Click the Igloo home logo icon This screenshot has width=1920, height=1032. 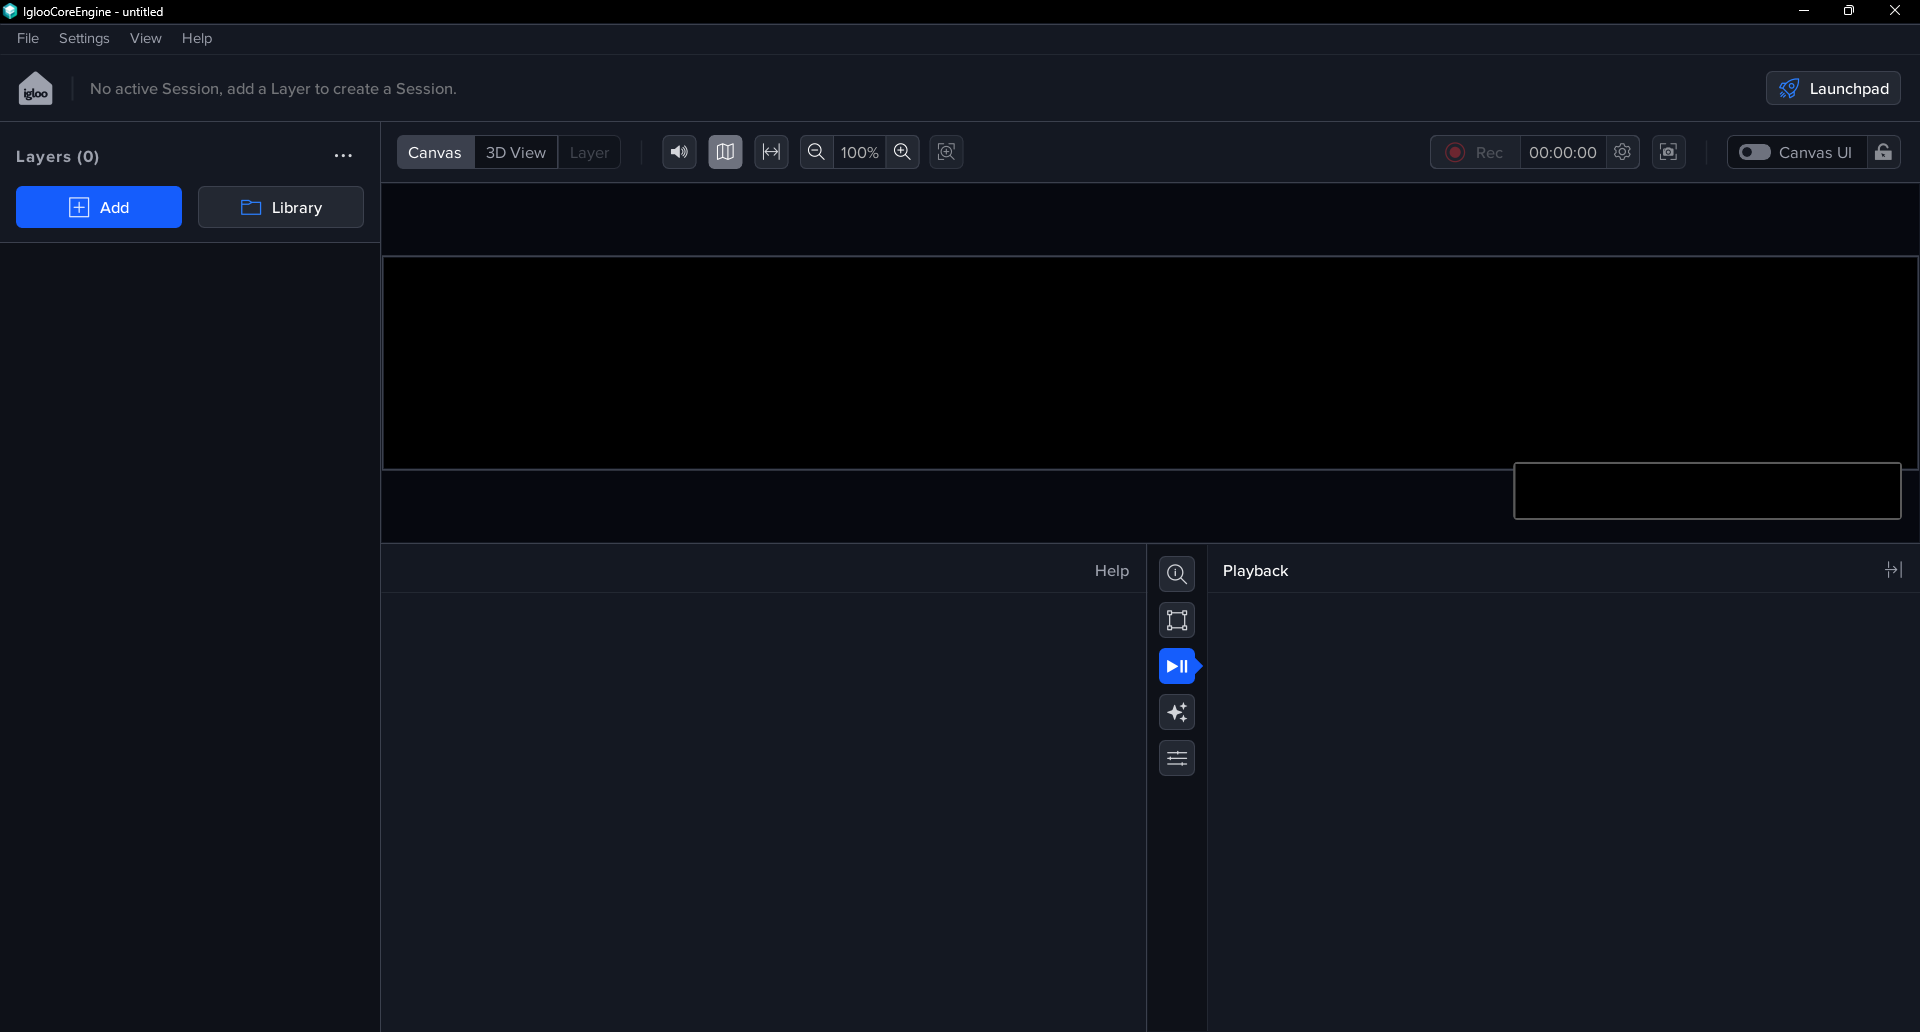(x=36, y=89)
